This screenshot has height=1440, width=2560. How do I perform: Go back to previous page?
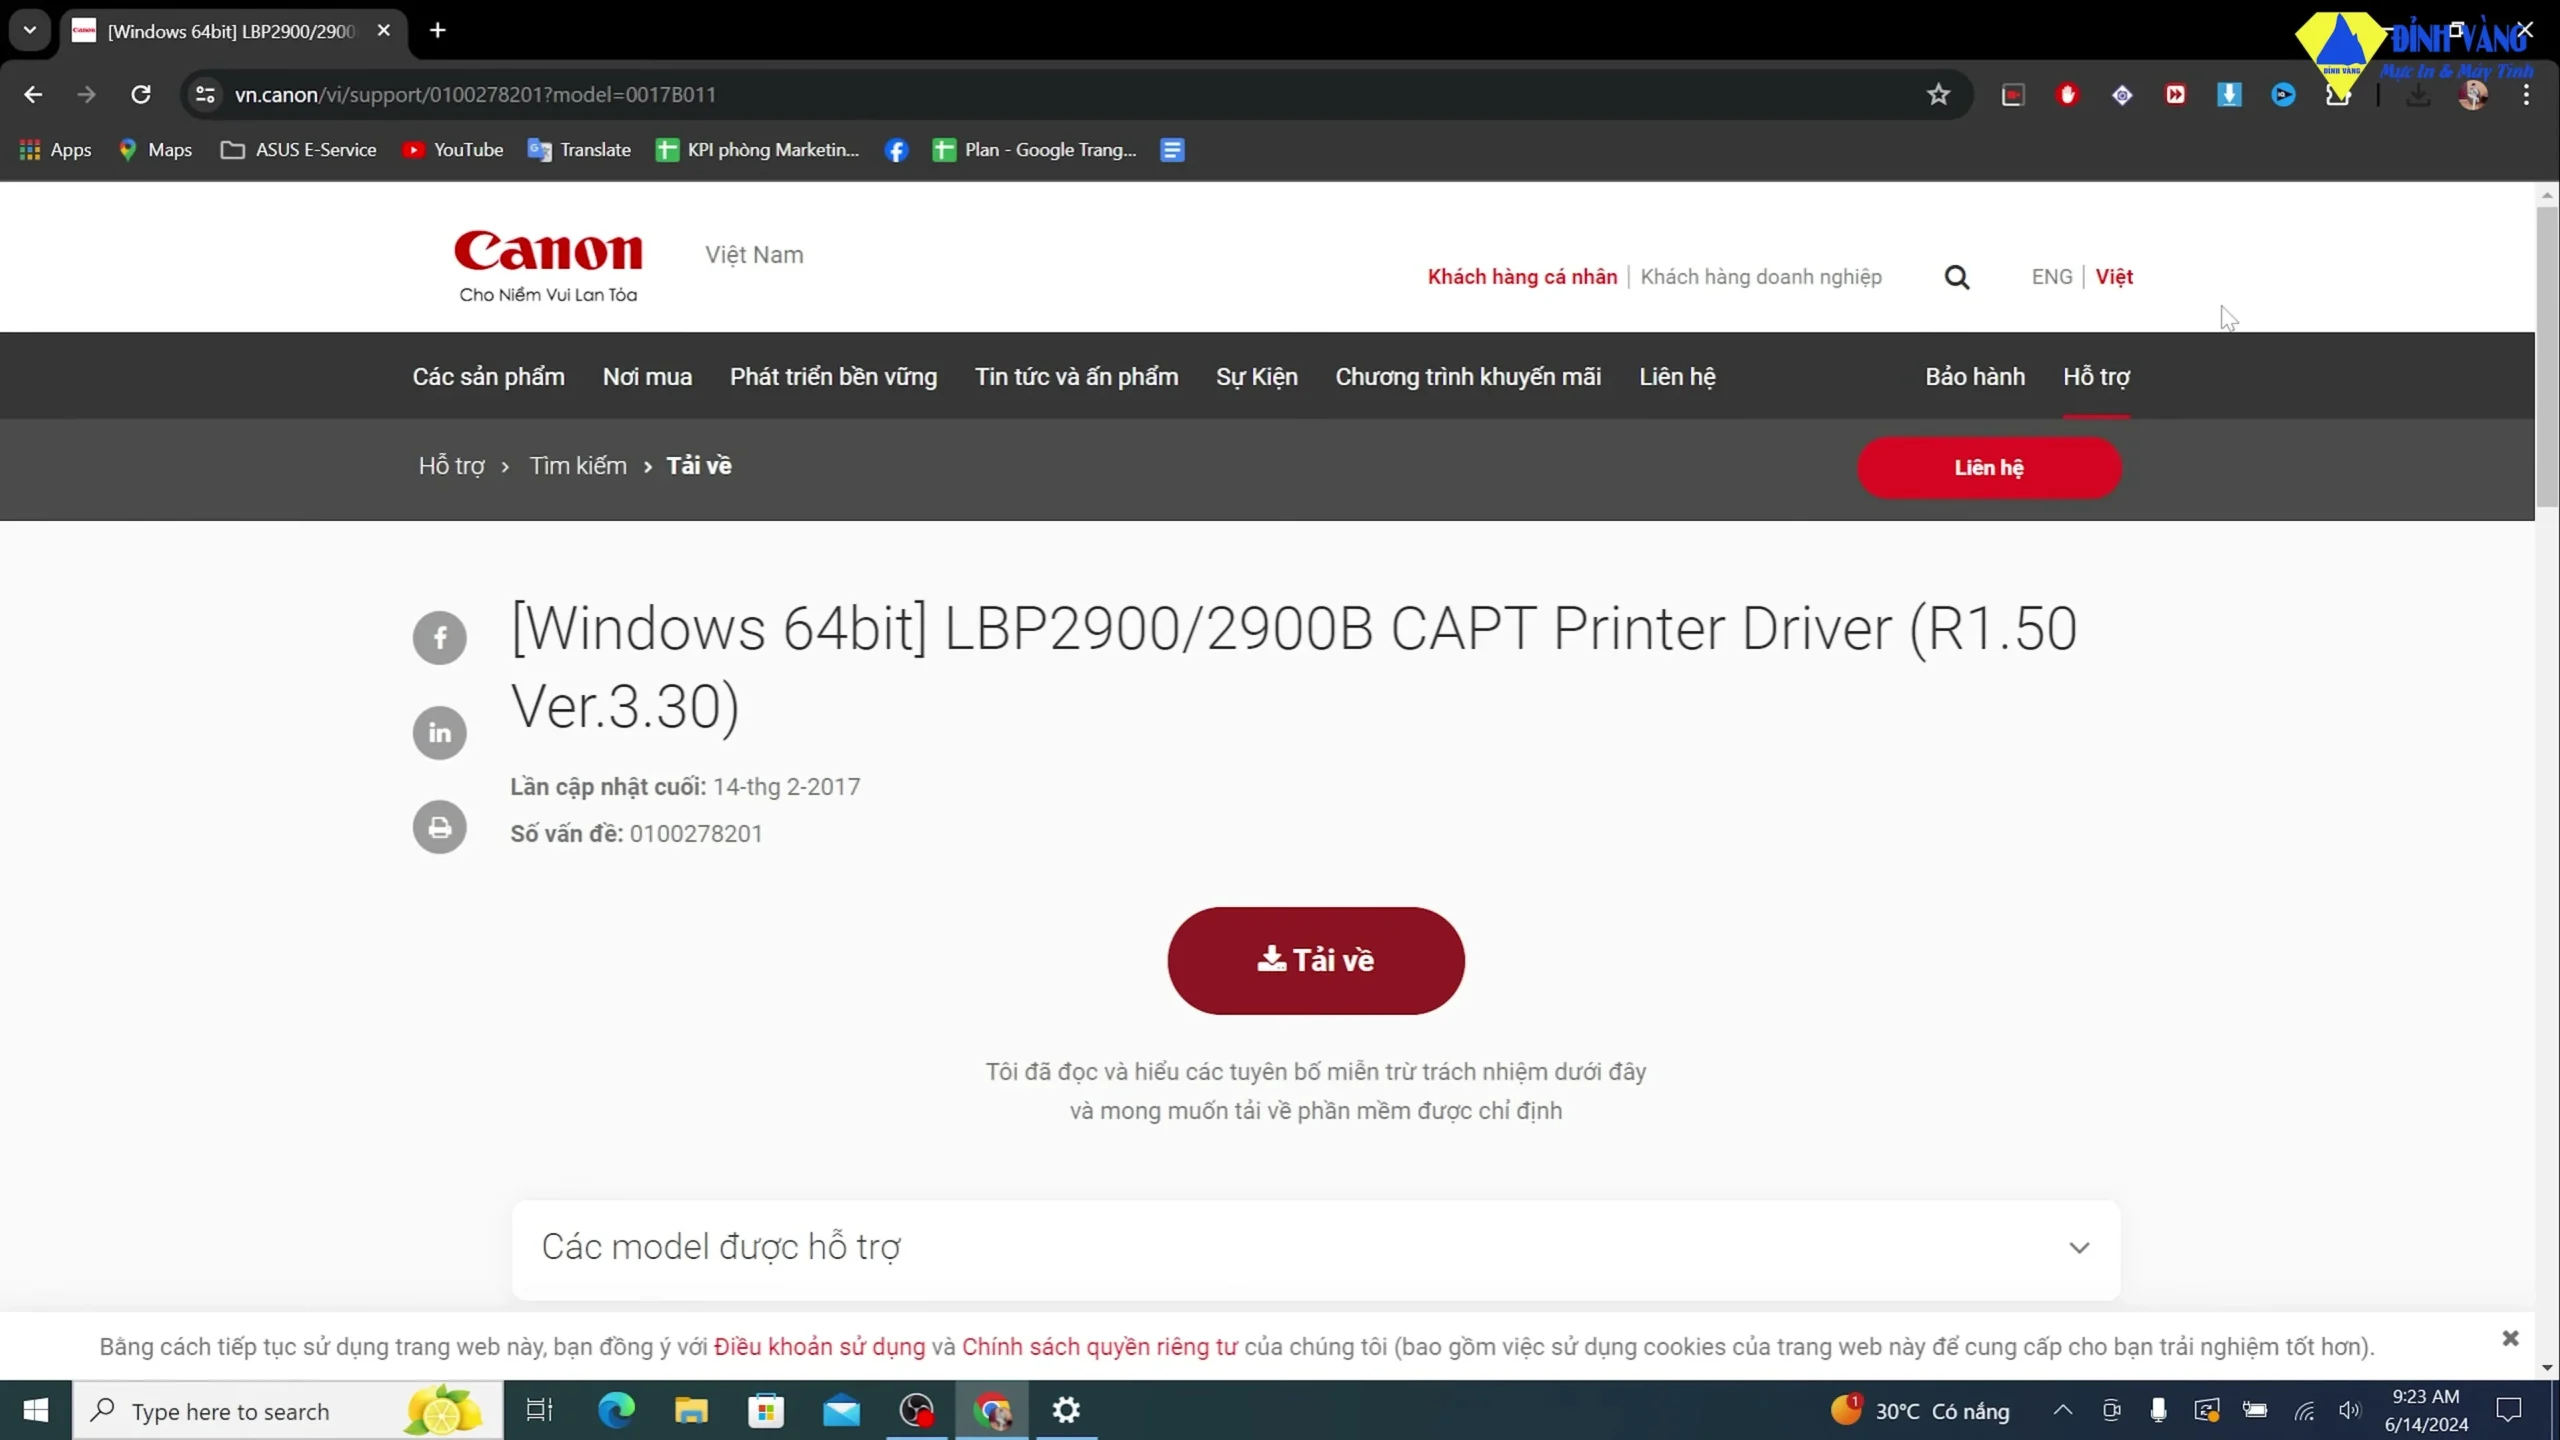pyautogui.click(x=33, y=94)
